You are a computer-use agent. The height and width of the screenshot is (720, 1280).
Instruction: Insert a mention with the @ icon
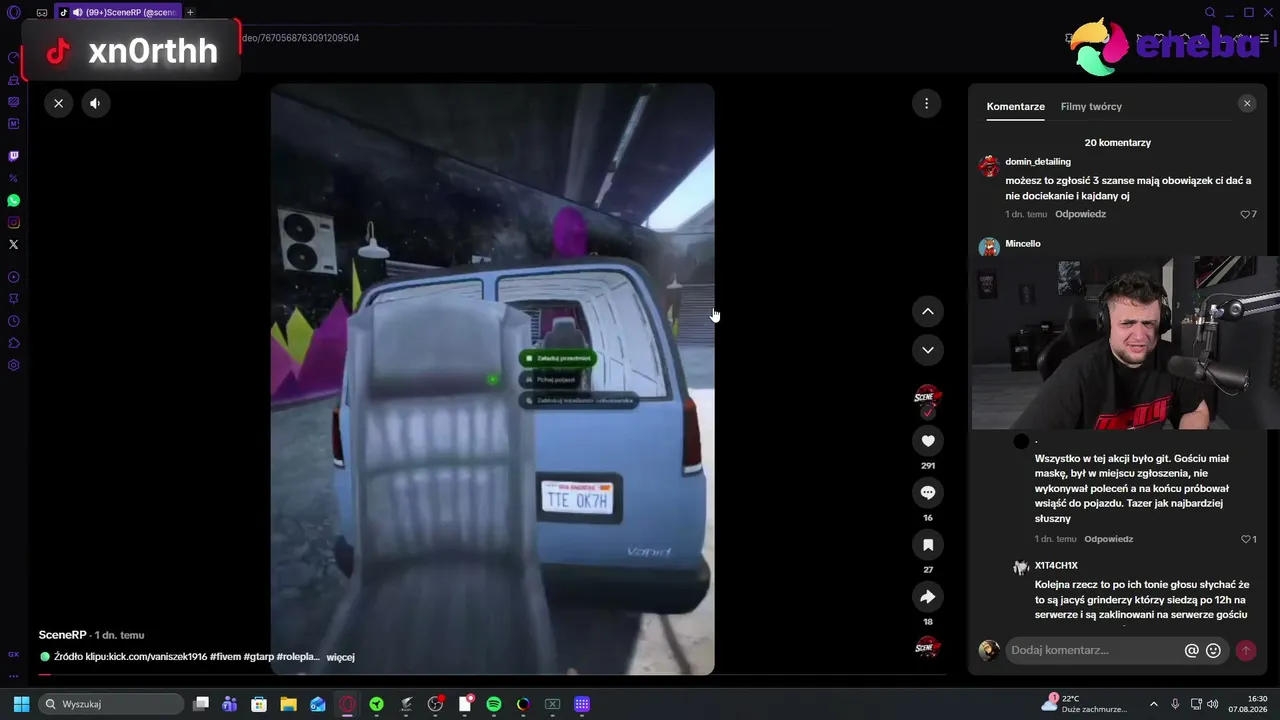pyautogui.click(x=1191, y=650)
